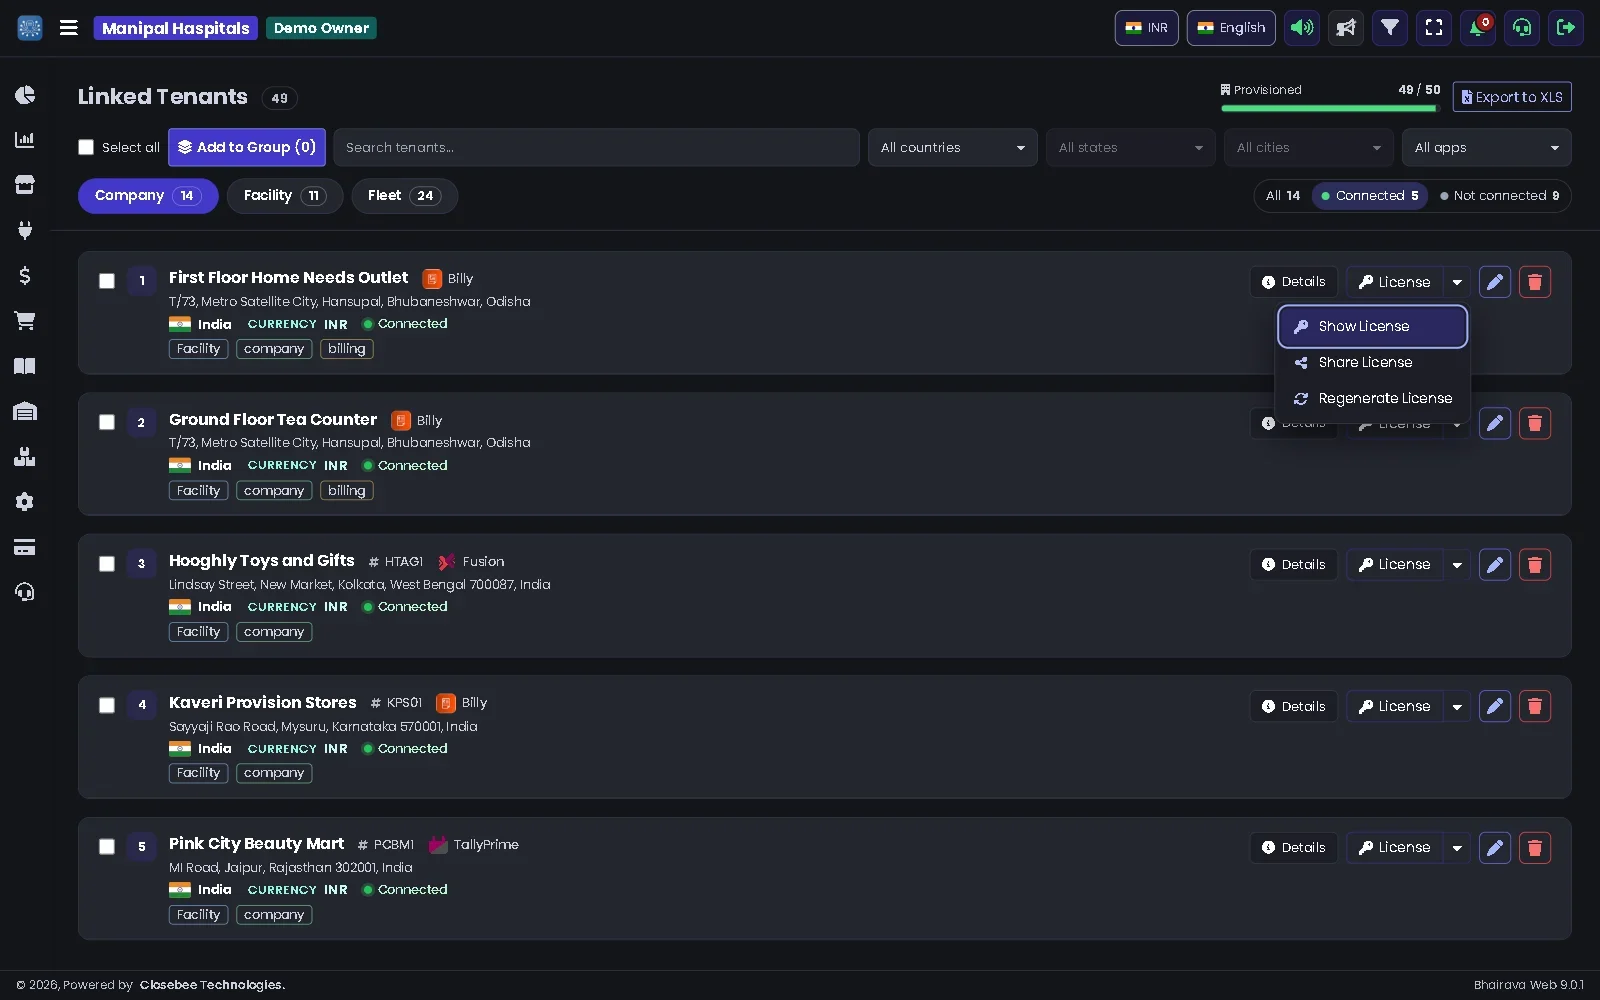Choose Show License from the menu
The image size is (1600, 1000).
(x=1373, y=327)
